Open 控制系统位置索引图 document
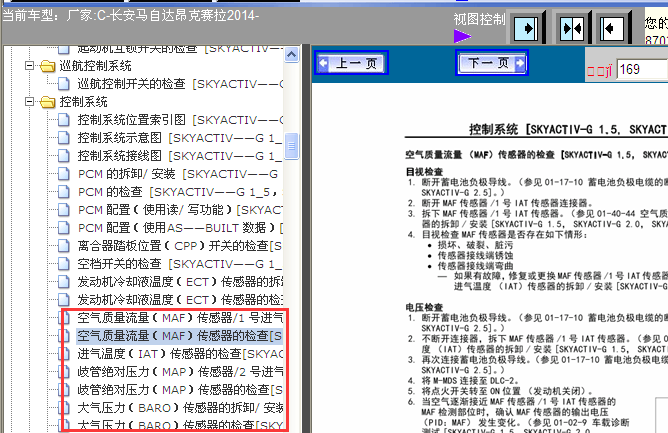668x433 pixels. 180,120
